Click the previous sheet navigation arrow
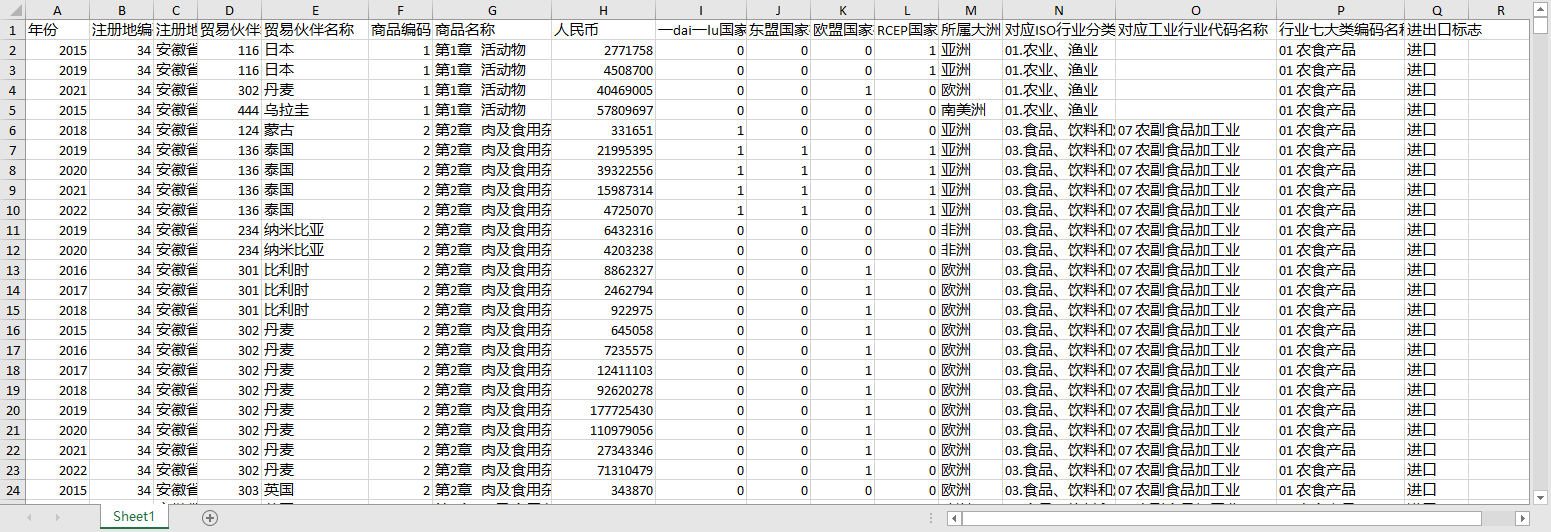Screen dimensions: 1551x532 (29, 517)
